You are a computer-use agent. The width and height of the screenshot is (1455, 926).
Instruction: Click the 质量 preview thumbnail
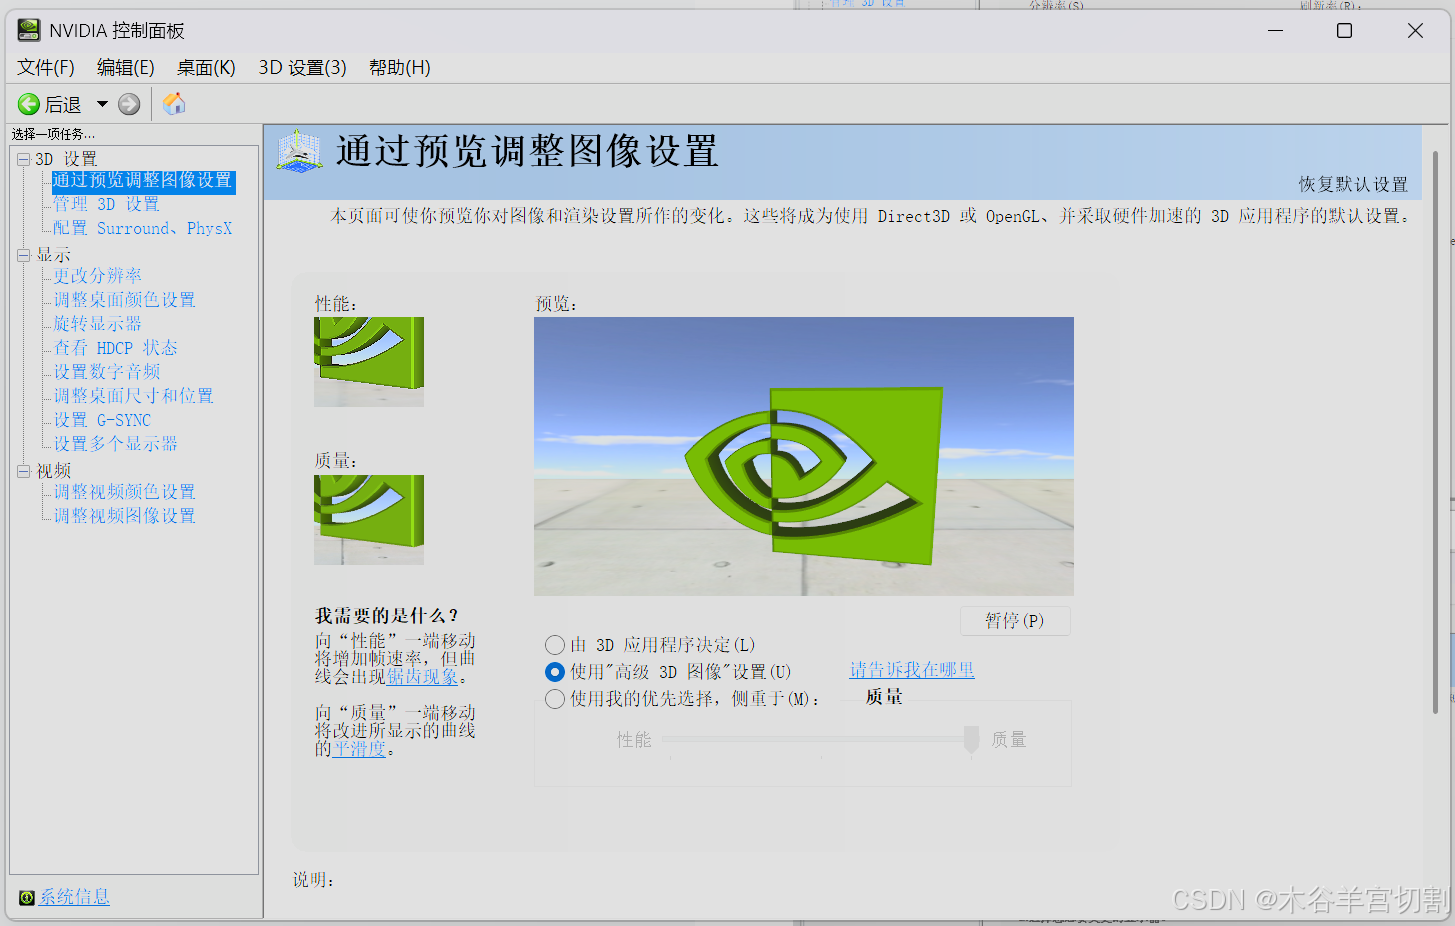tap(369, 520)
